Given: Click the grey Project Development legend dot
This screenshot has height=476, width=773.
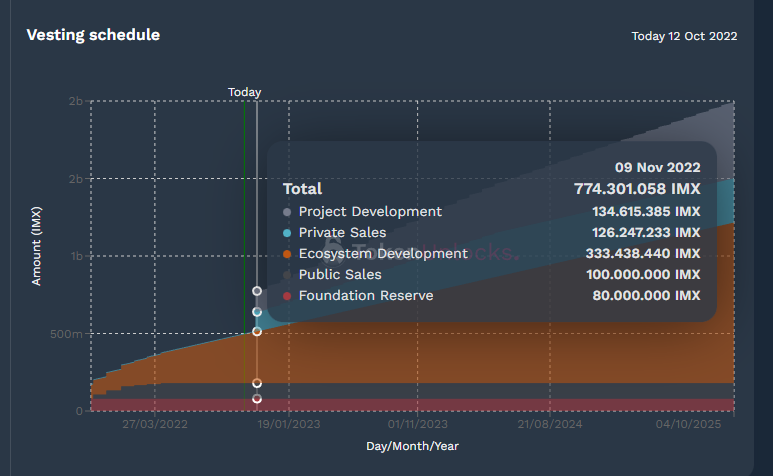Looking at the screenshot, I should point(288,212).
